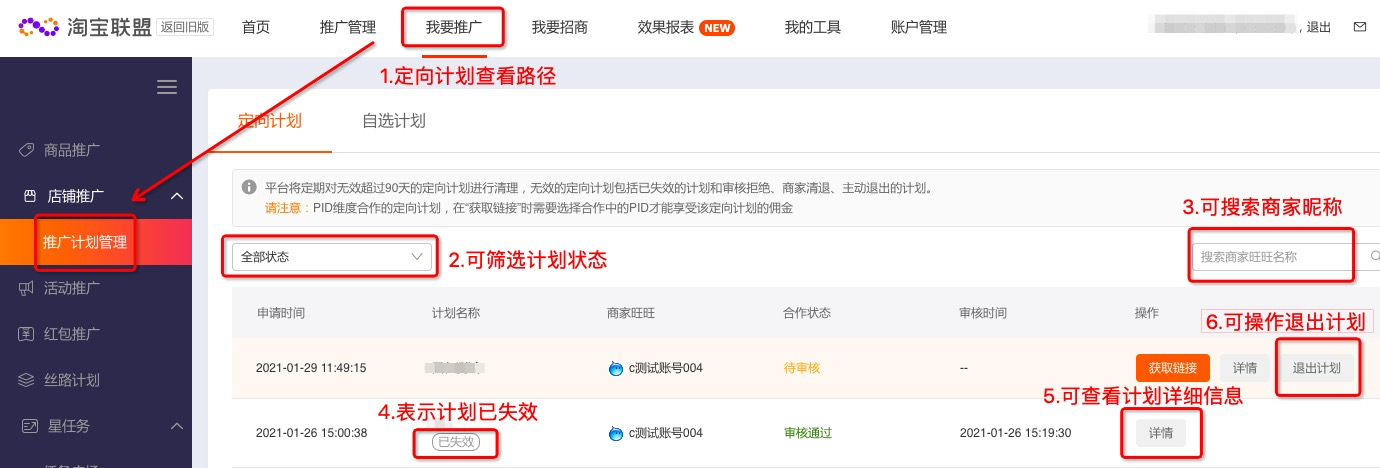Click the 退出 logout link
Image resolution: width=1380 pixels, height=468 pixels.
point(1319,28)
